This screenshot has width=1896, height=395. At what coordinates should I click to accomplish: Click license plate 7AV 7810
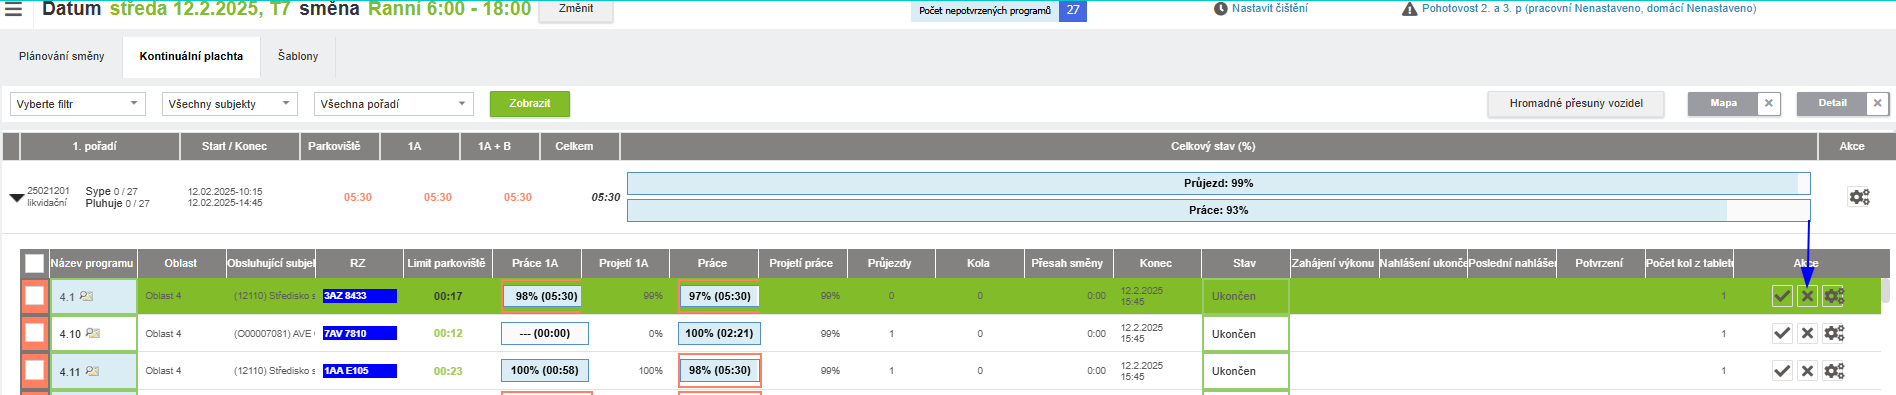click(x=359, y=333)
